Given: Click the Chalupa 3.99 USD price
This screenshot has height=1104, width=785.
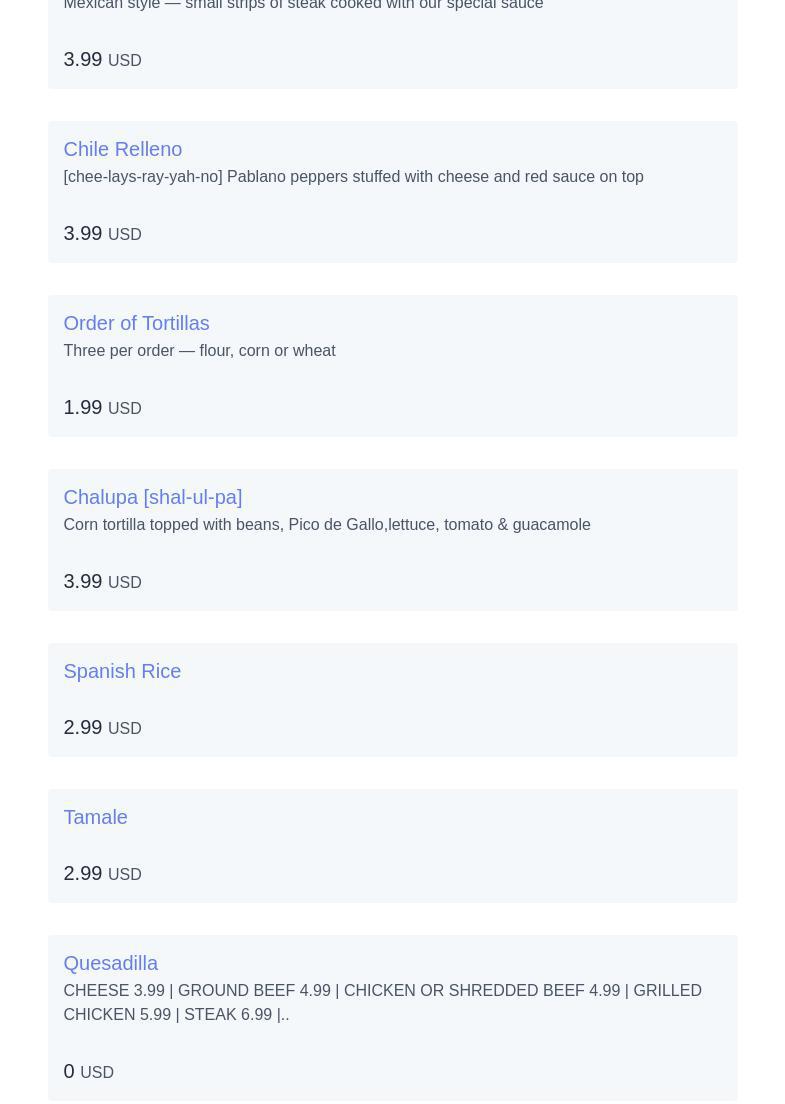Looking at the screenshot, I should coord(102,582).
